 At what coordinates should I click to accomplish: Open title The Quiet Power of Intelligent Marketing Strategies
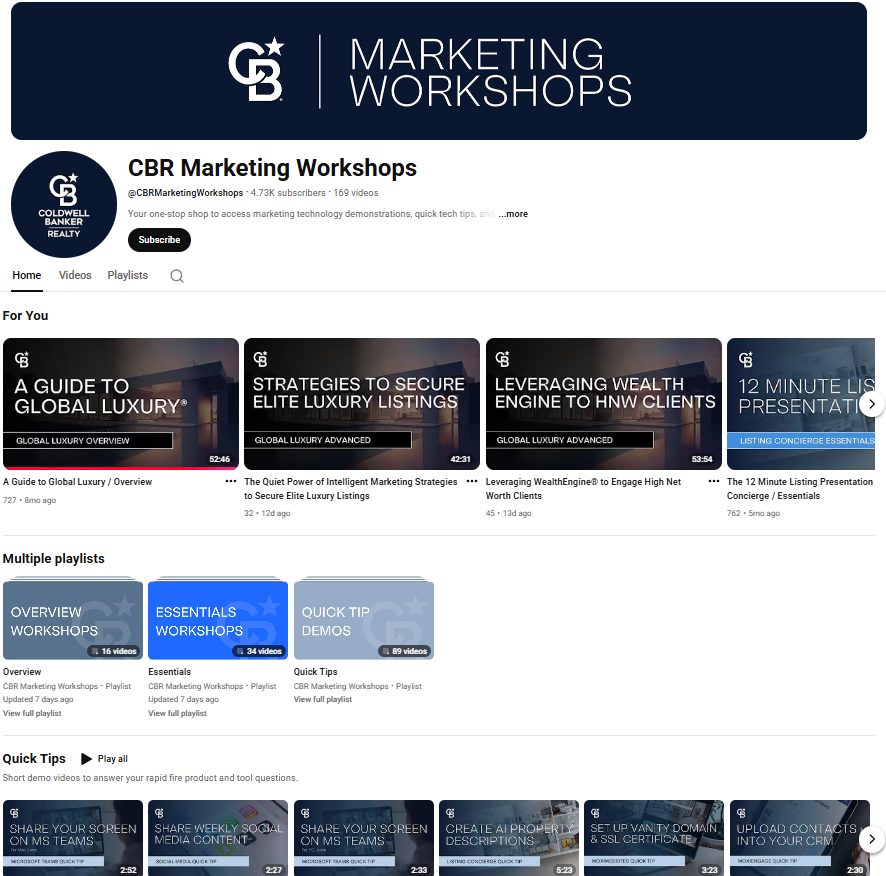[350, 488]
